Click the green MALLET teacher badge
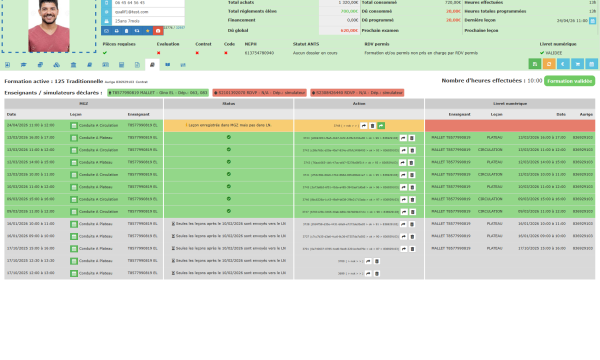This screenshot has width=600, height=360. click(158, 93)
